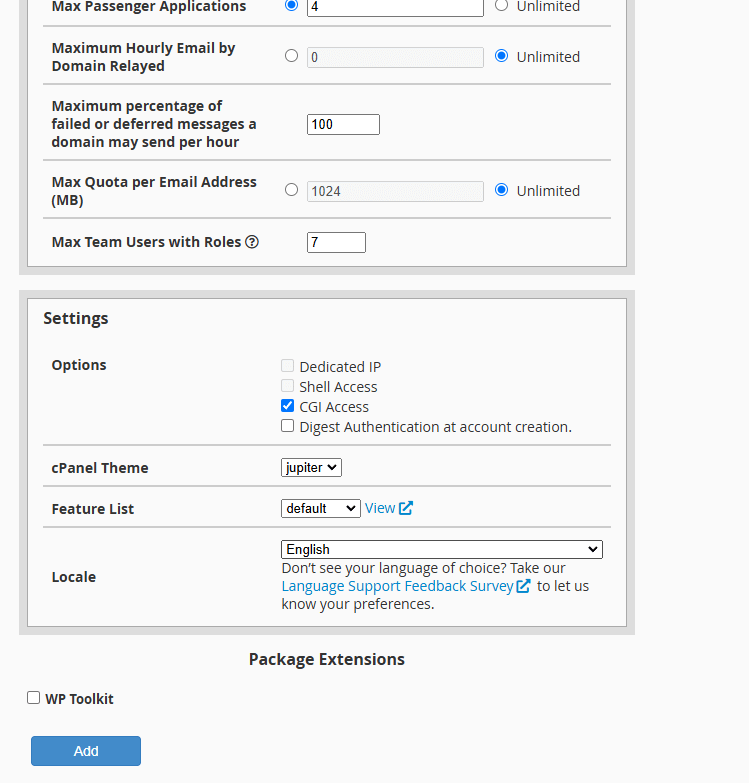Select numeric radio for Max Passenger Applications
Screen dimensions: 749x783
pyautogui.click(x=292, y=5)
